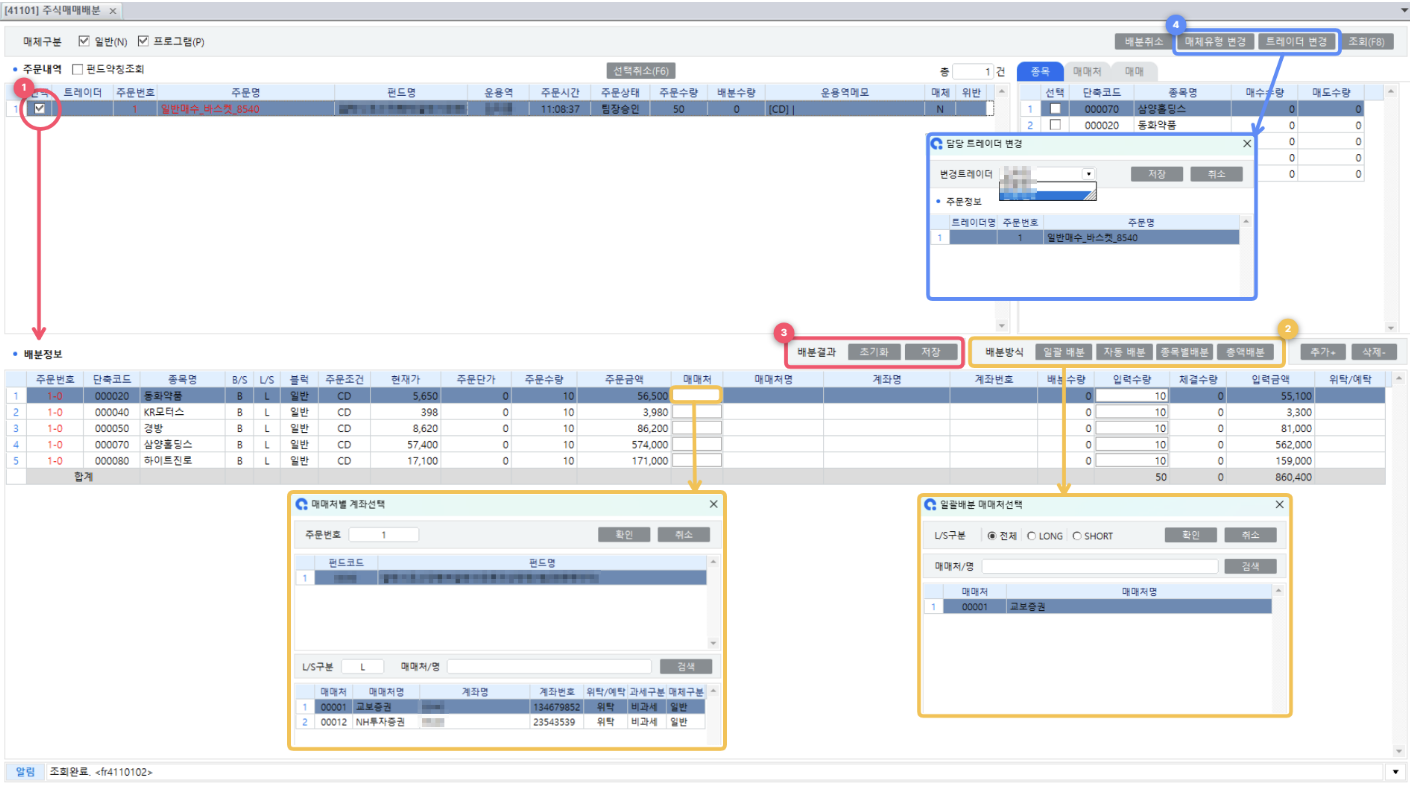Click the 총 count field
1410x785 pixels.
click(972, 72)
